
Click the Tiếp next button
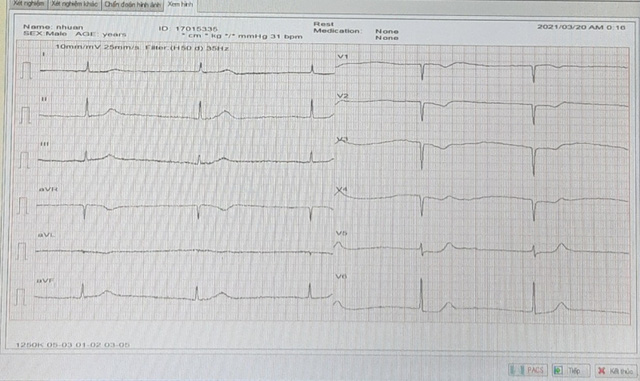pos(571,370)
